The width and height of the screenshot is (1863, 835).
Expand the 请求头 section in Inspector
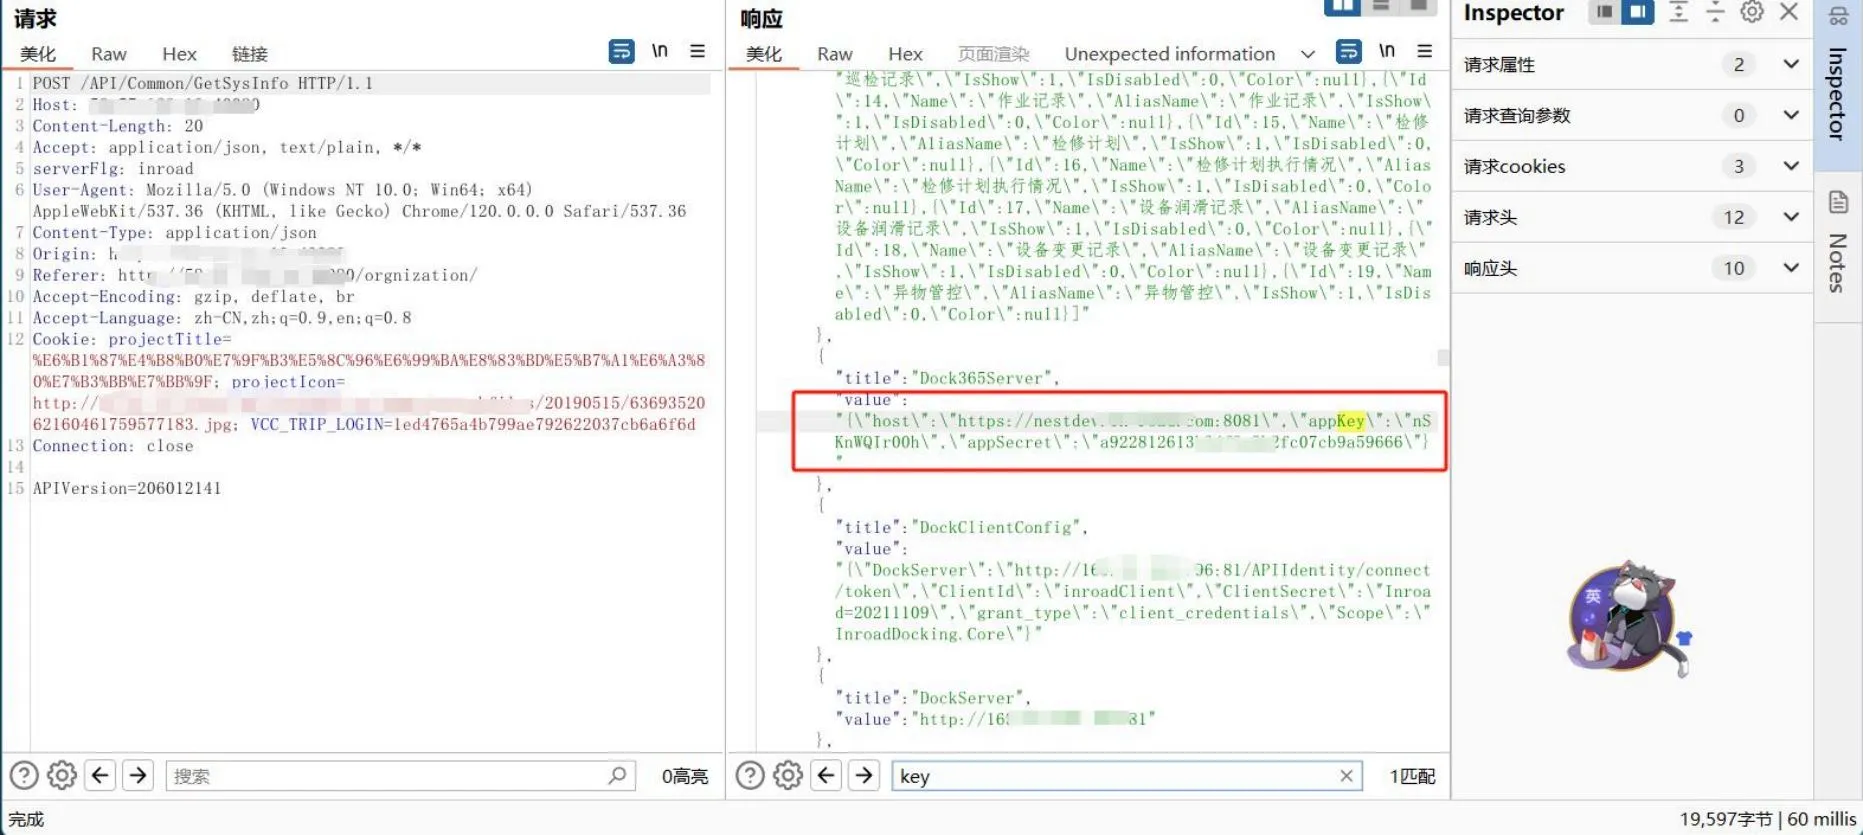point(1790,217)
